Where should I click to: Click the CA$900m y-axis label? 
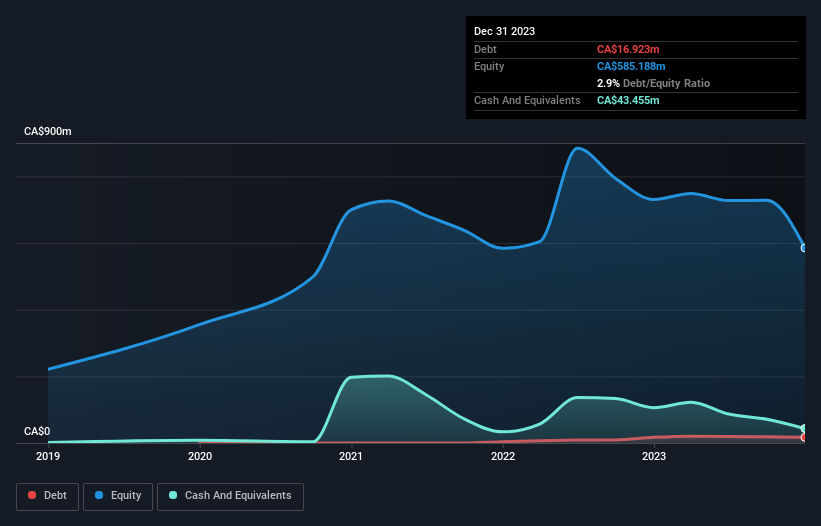48,131
